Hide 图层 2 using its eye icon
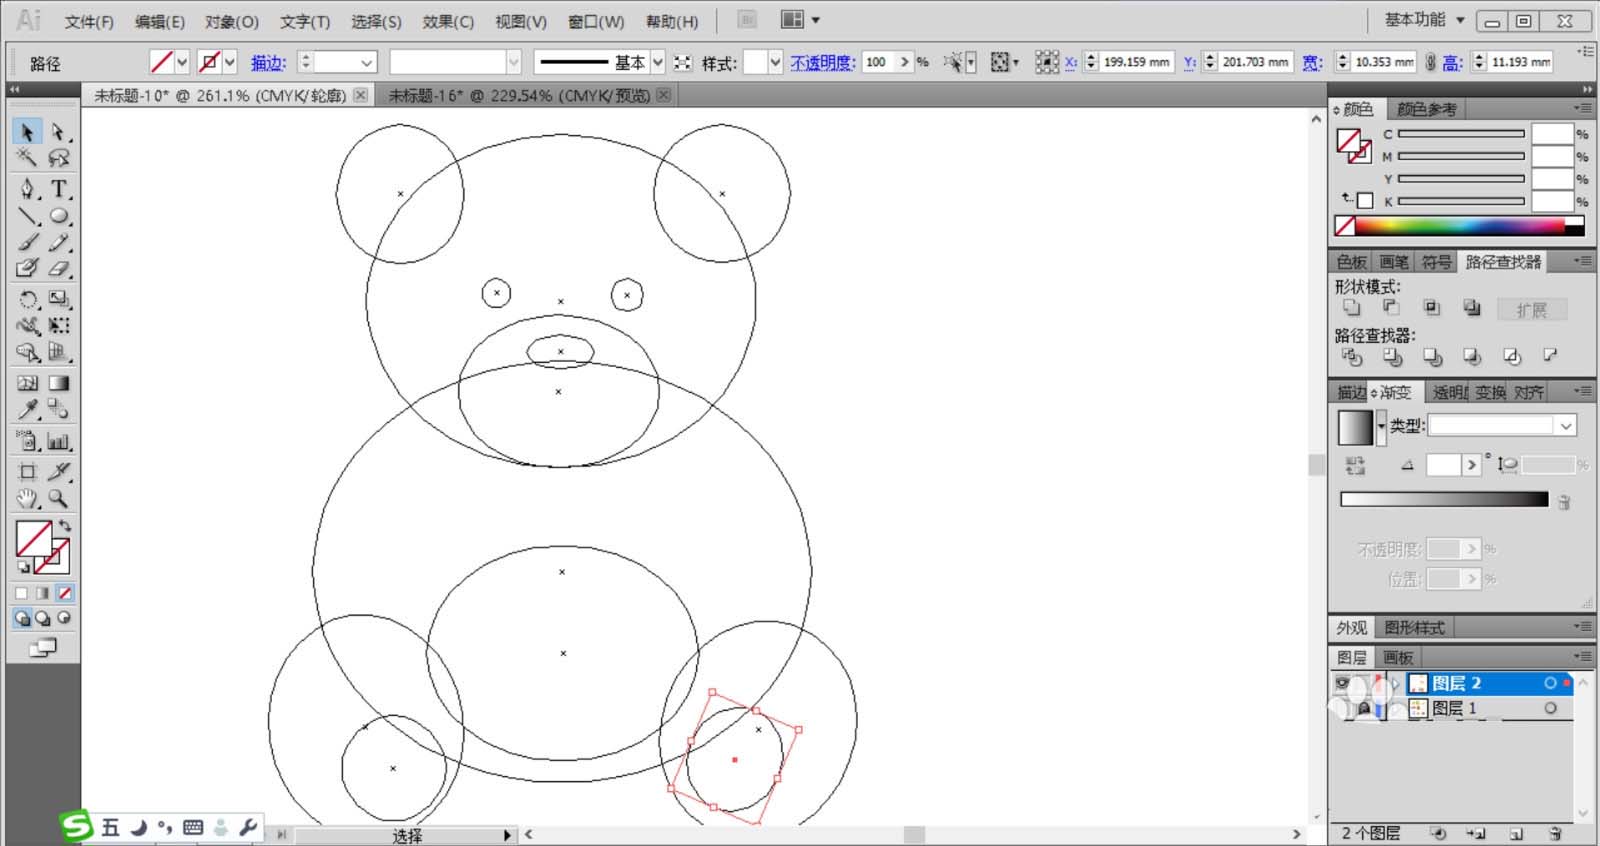 coord(1343,683)
